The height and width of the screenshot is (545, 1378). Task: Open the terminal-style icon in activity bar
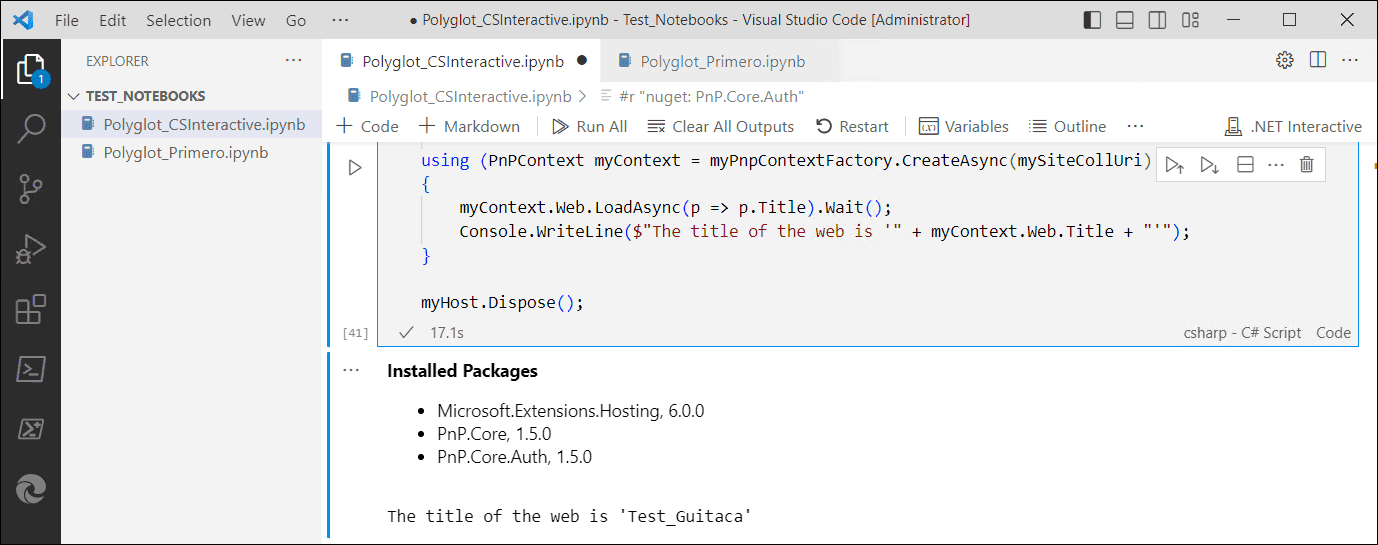31,369
